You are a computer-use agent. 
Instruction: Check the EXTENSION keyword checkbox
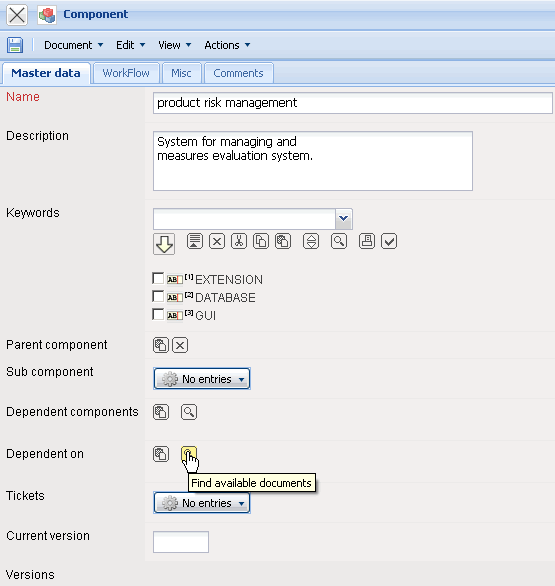(158, 278)
